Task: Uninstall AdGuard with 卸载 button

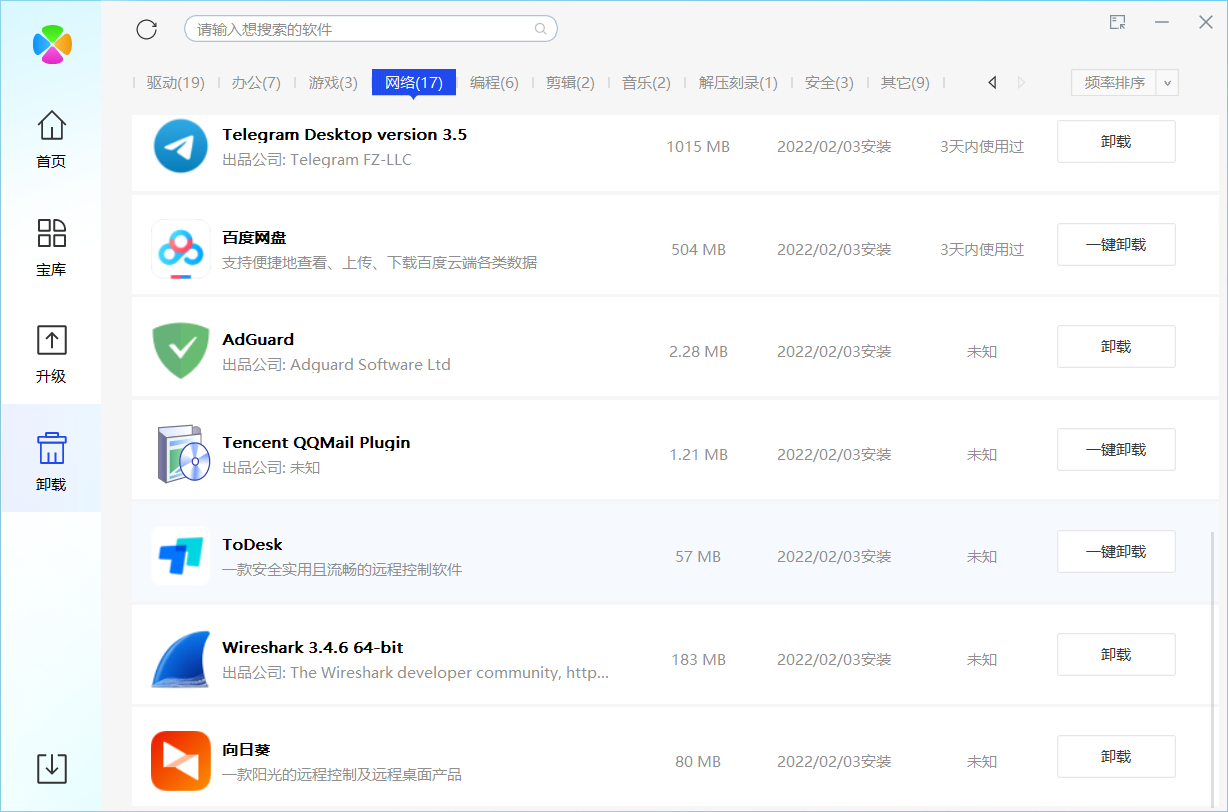Action: pyautogui.click(x=1116, y=346)
